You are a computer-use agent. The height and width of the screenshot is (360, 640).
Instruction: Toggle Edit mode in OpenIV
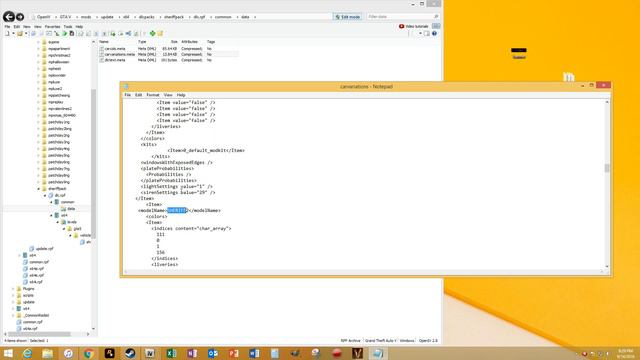tap(348, 17)
